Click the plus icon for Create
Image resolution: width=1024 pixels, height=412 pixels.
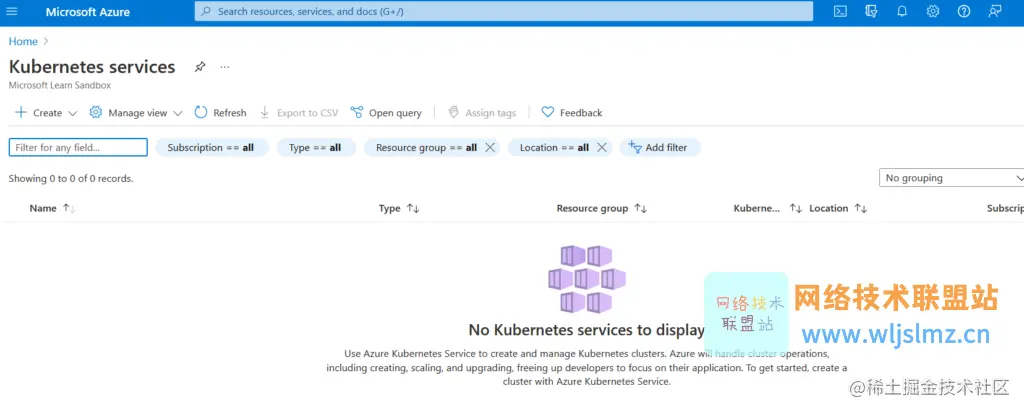tap(21, 112)
